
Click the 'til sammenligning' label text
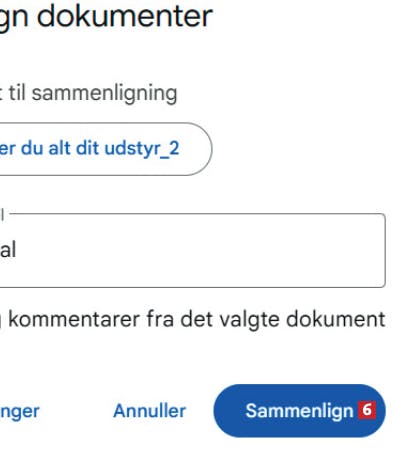(93, 93)
